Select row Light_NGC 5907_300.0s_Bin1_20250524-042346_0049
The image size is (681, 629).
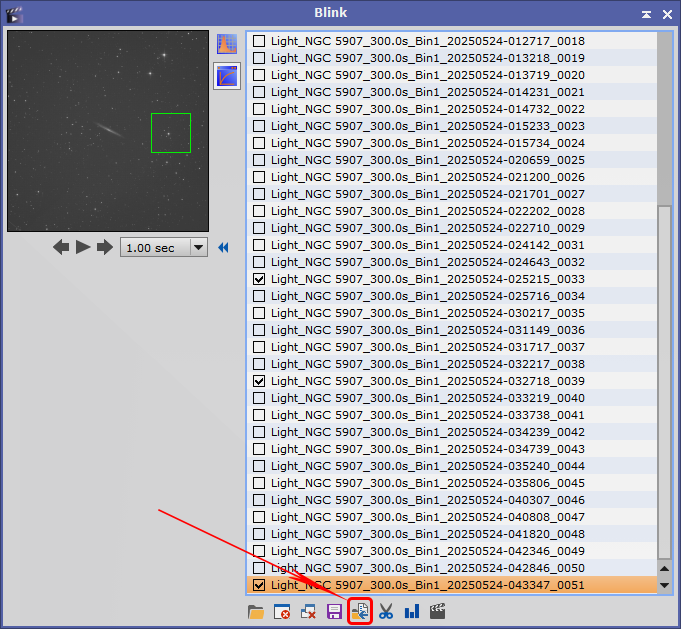click(452, 551)
